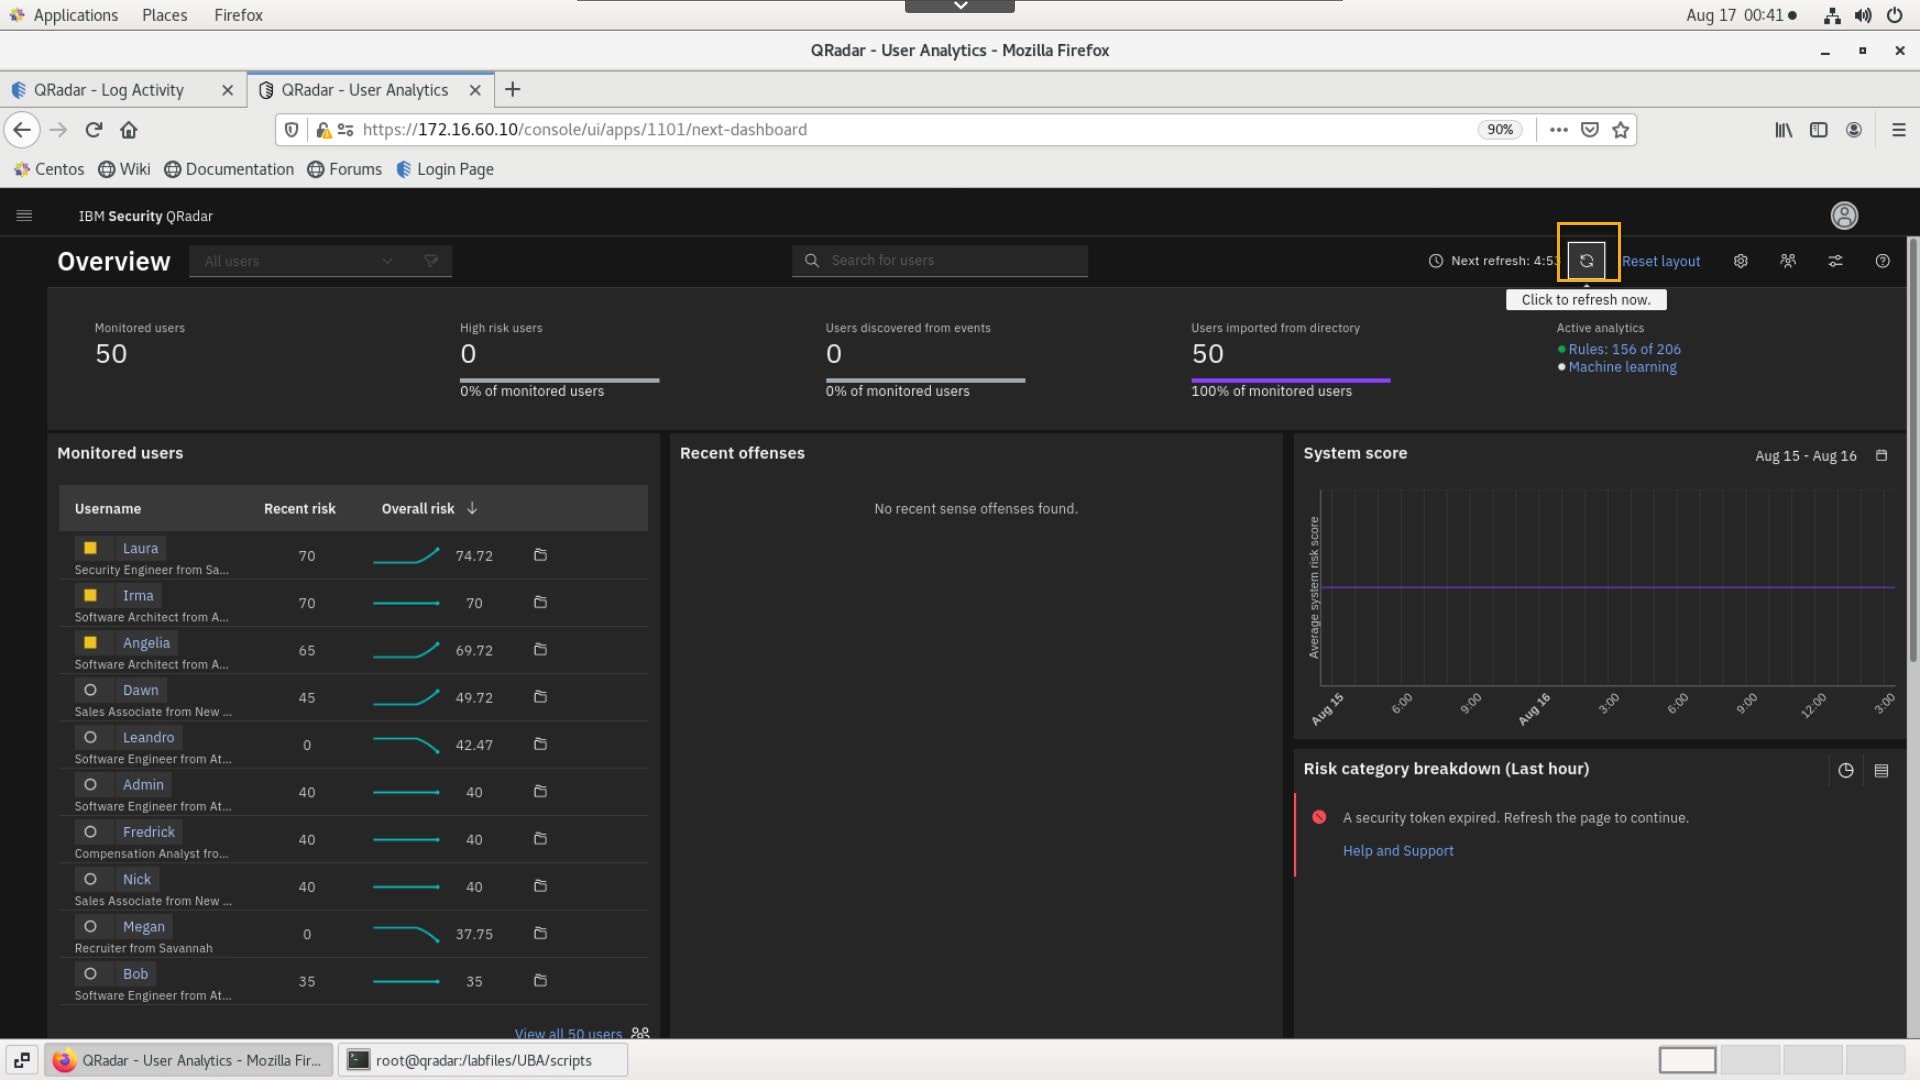Open the Help and Support link
This screenshot has height=1080, width=1920.
click(1397, 851)
